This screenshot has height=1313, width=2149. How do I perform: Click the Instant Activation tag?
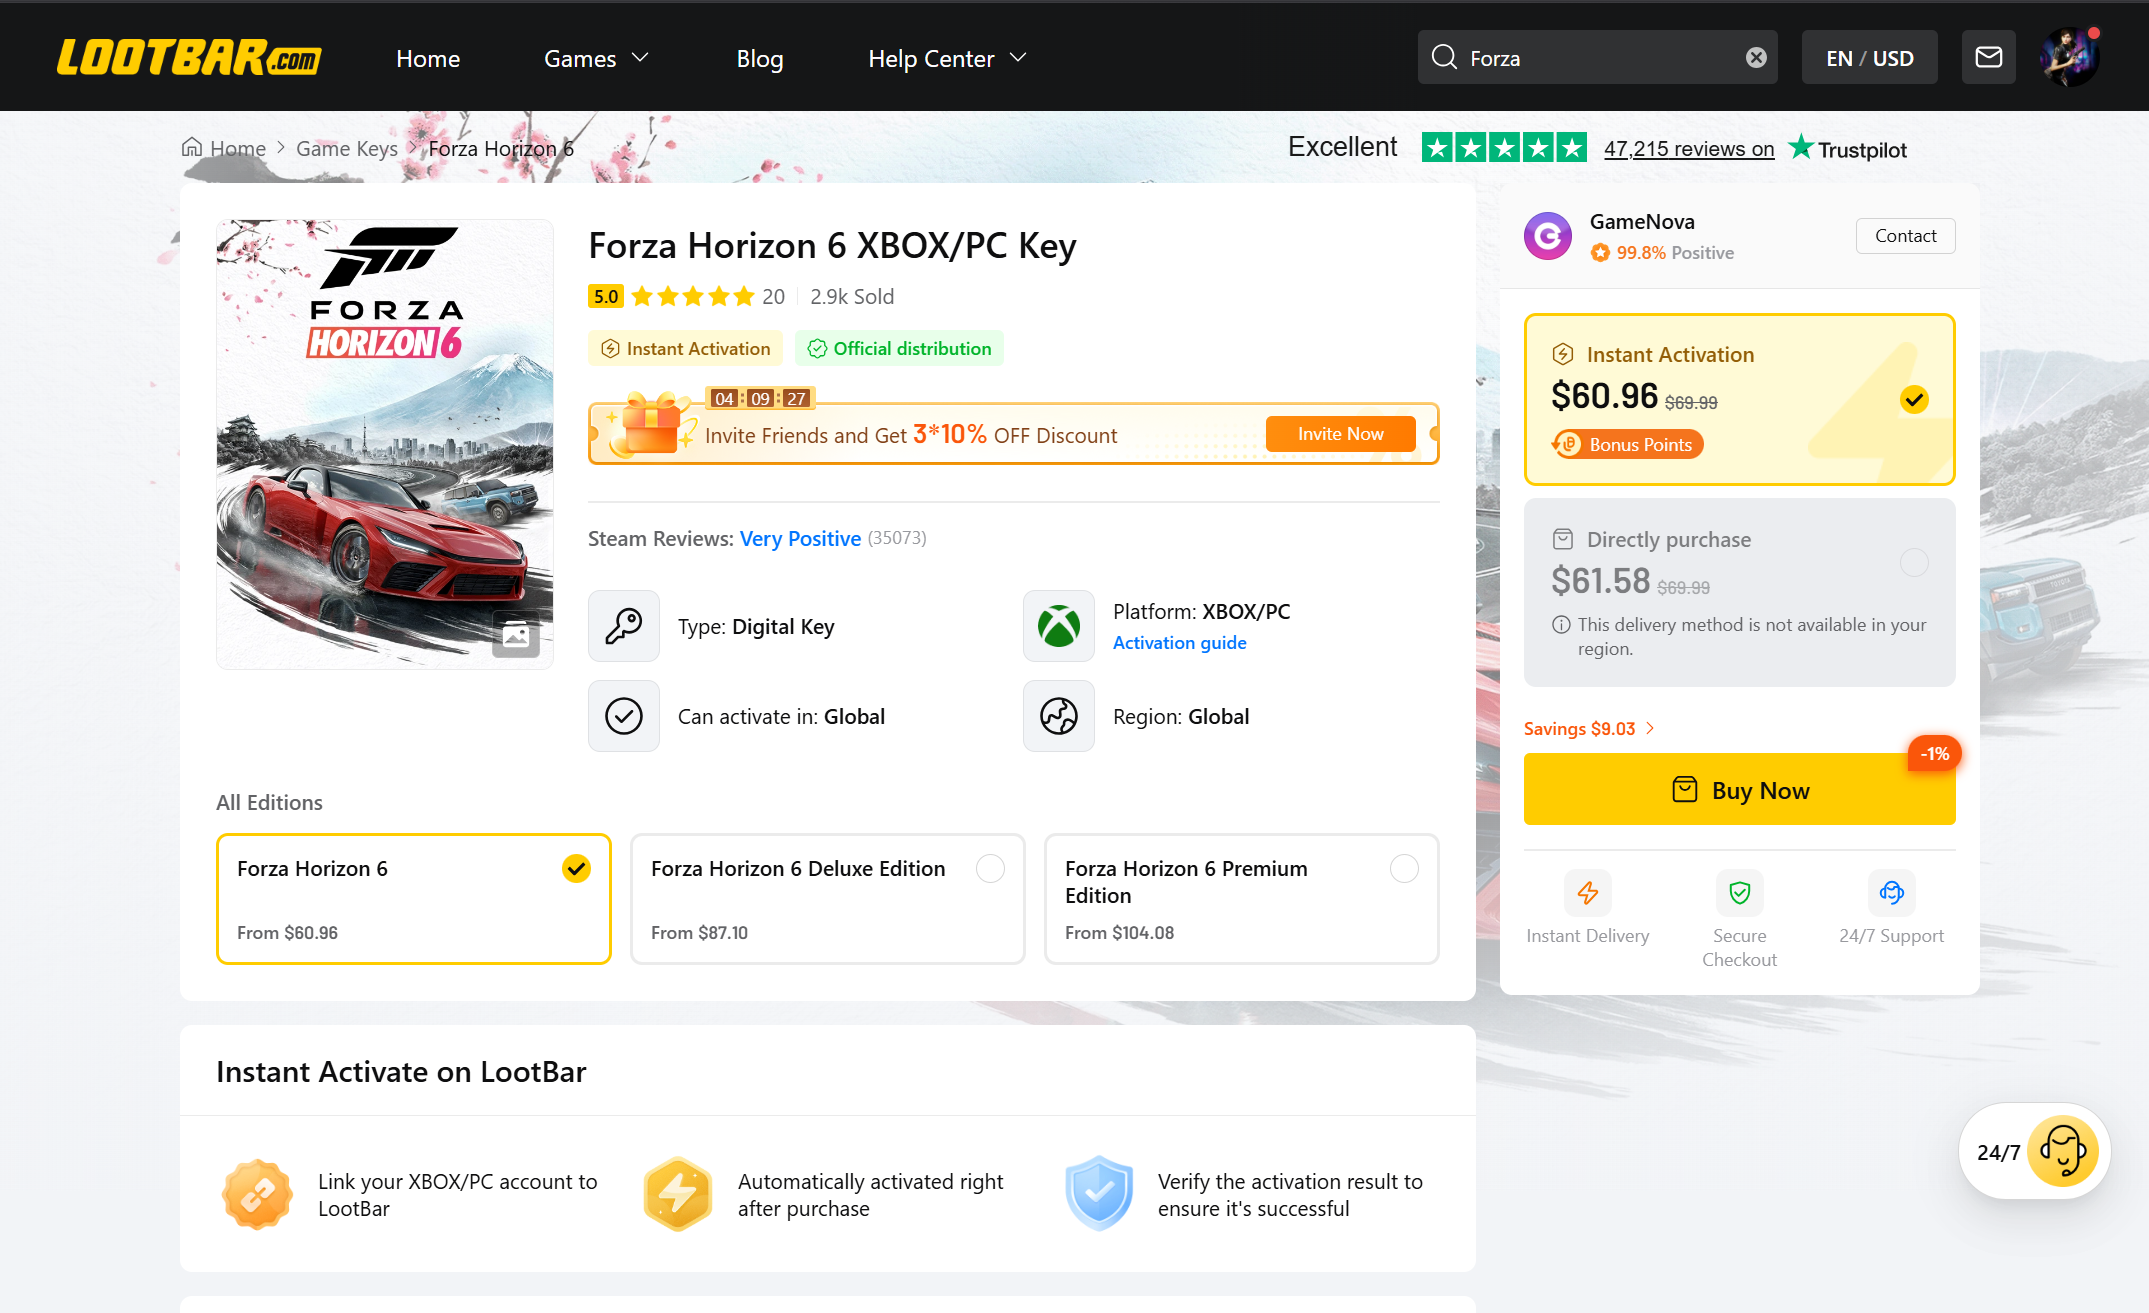click(x=686, y=348)
